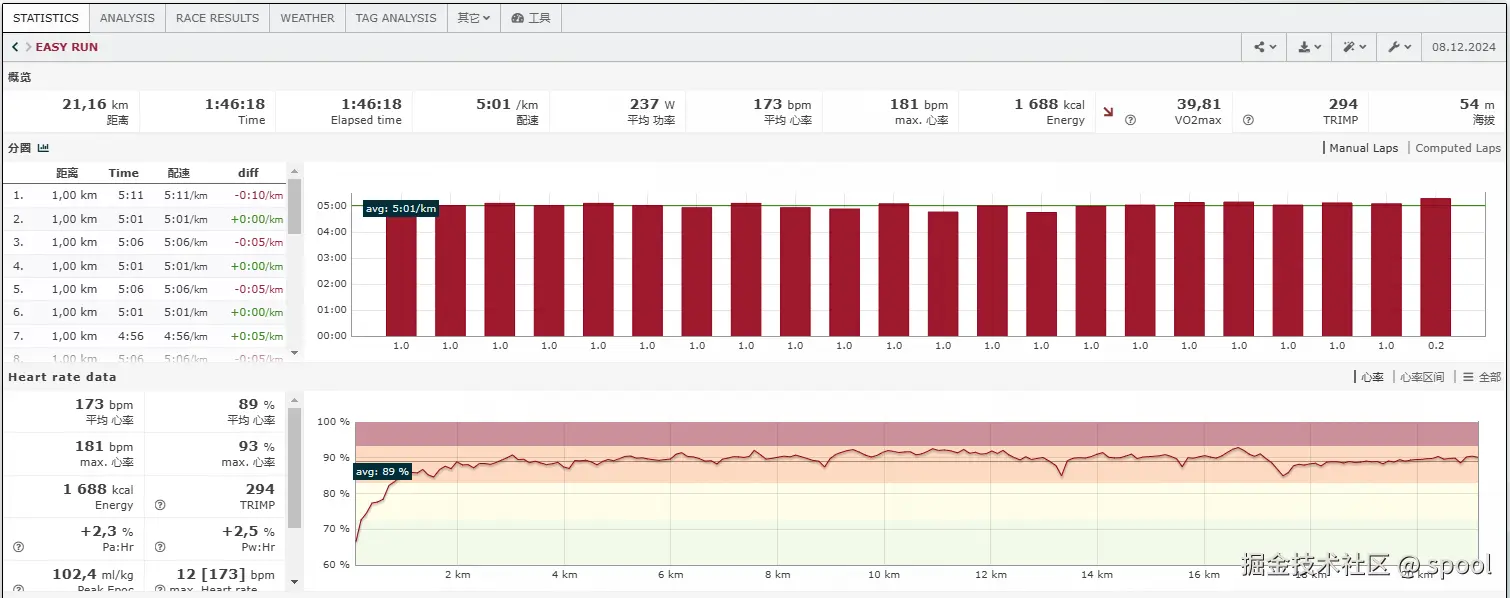Select the Manual Laps view
Image resolution: width=1510 pixels, height=598 pixels.
click(x=1363, y=148)
